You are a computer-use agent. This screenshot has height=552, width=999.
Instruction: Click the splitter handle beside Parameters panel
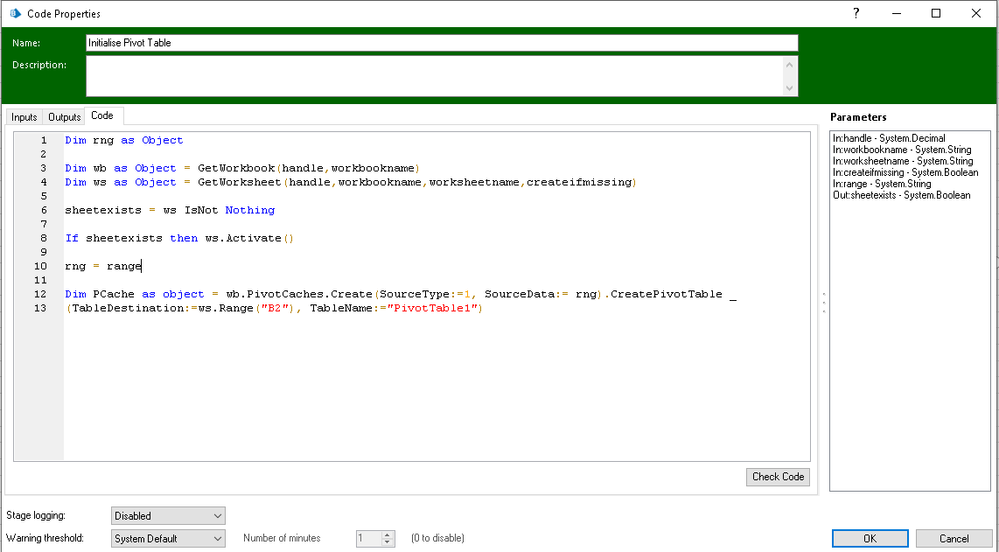pyautogui.click(x=824, y=303)
